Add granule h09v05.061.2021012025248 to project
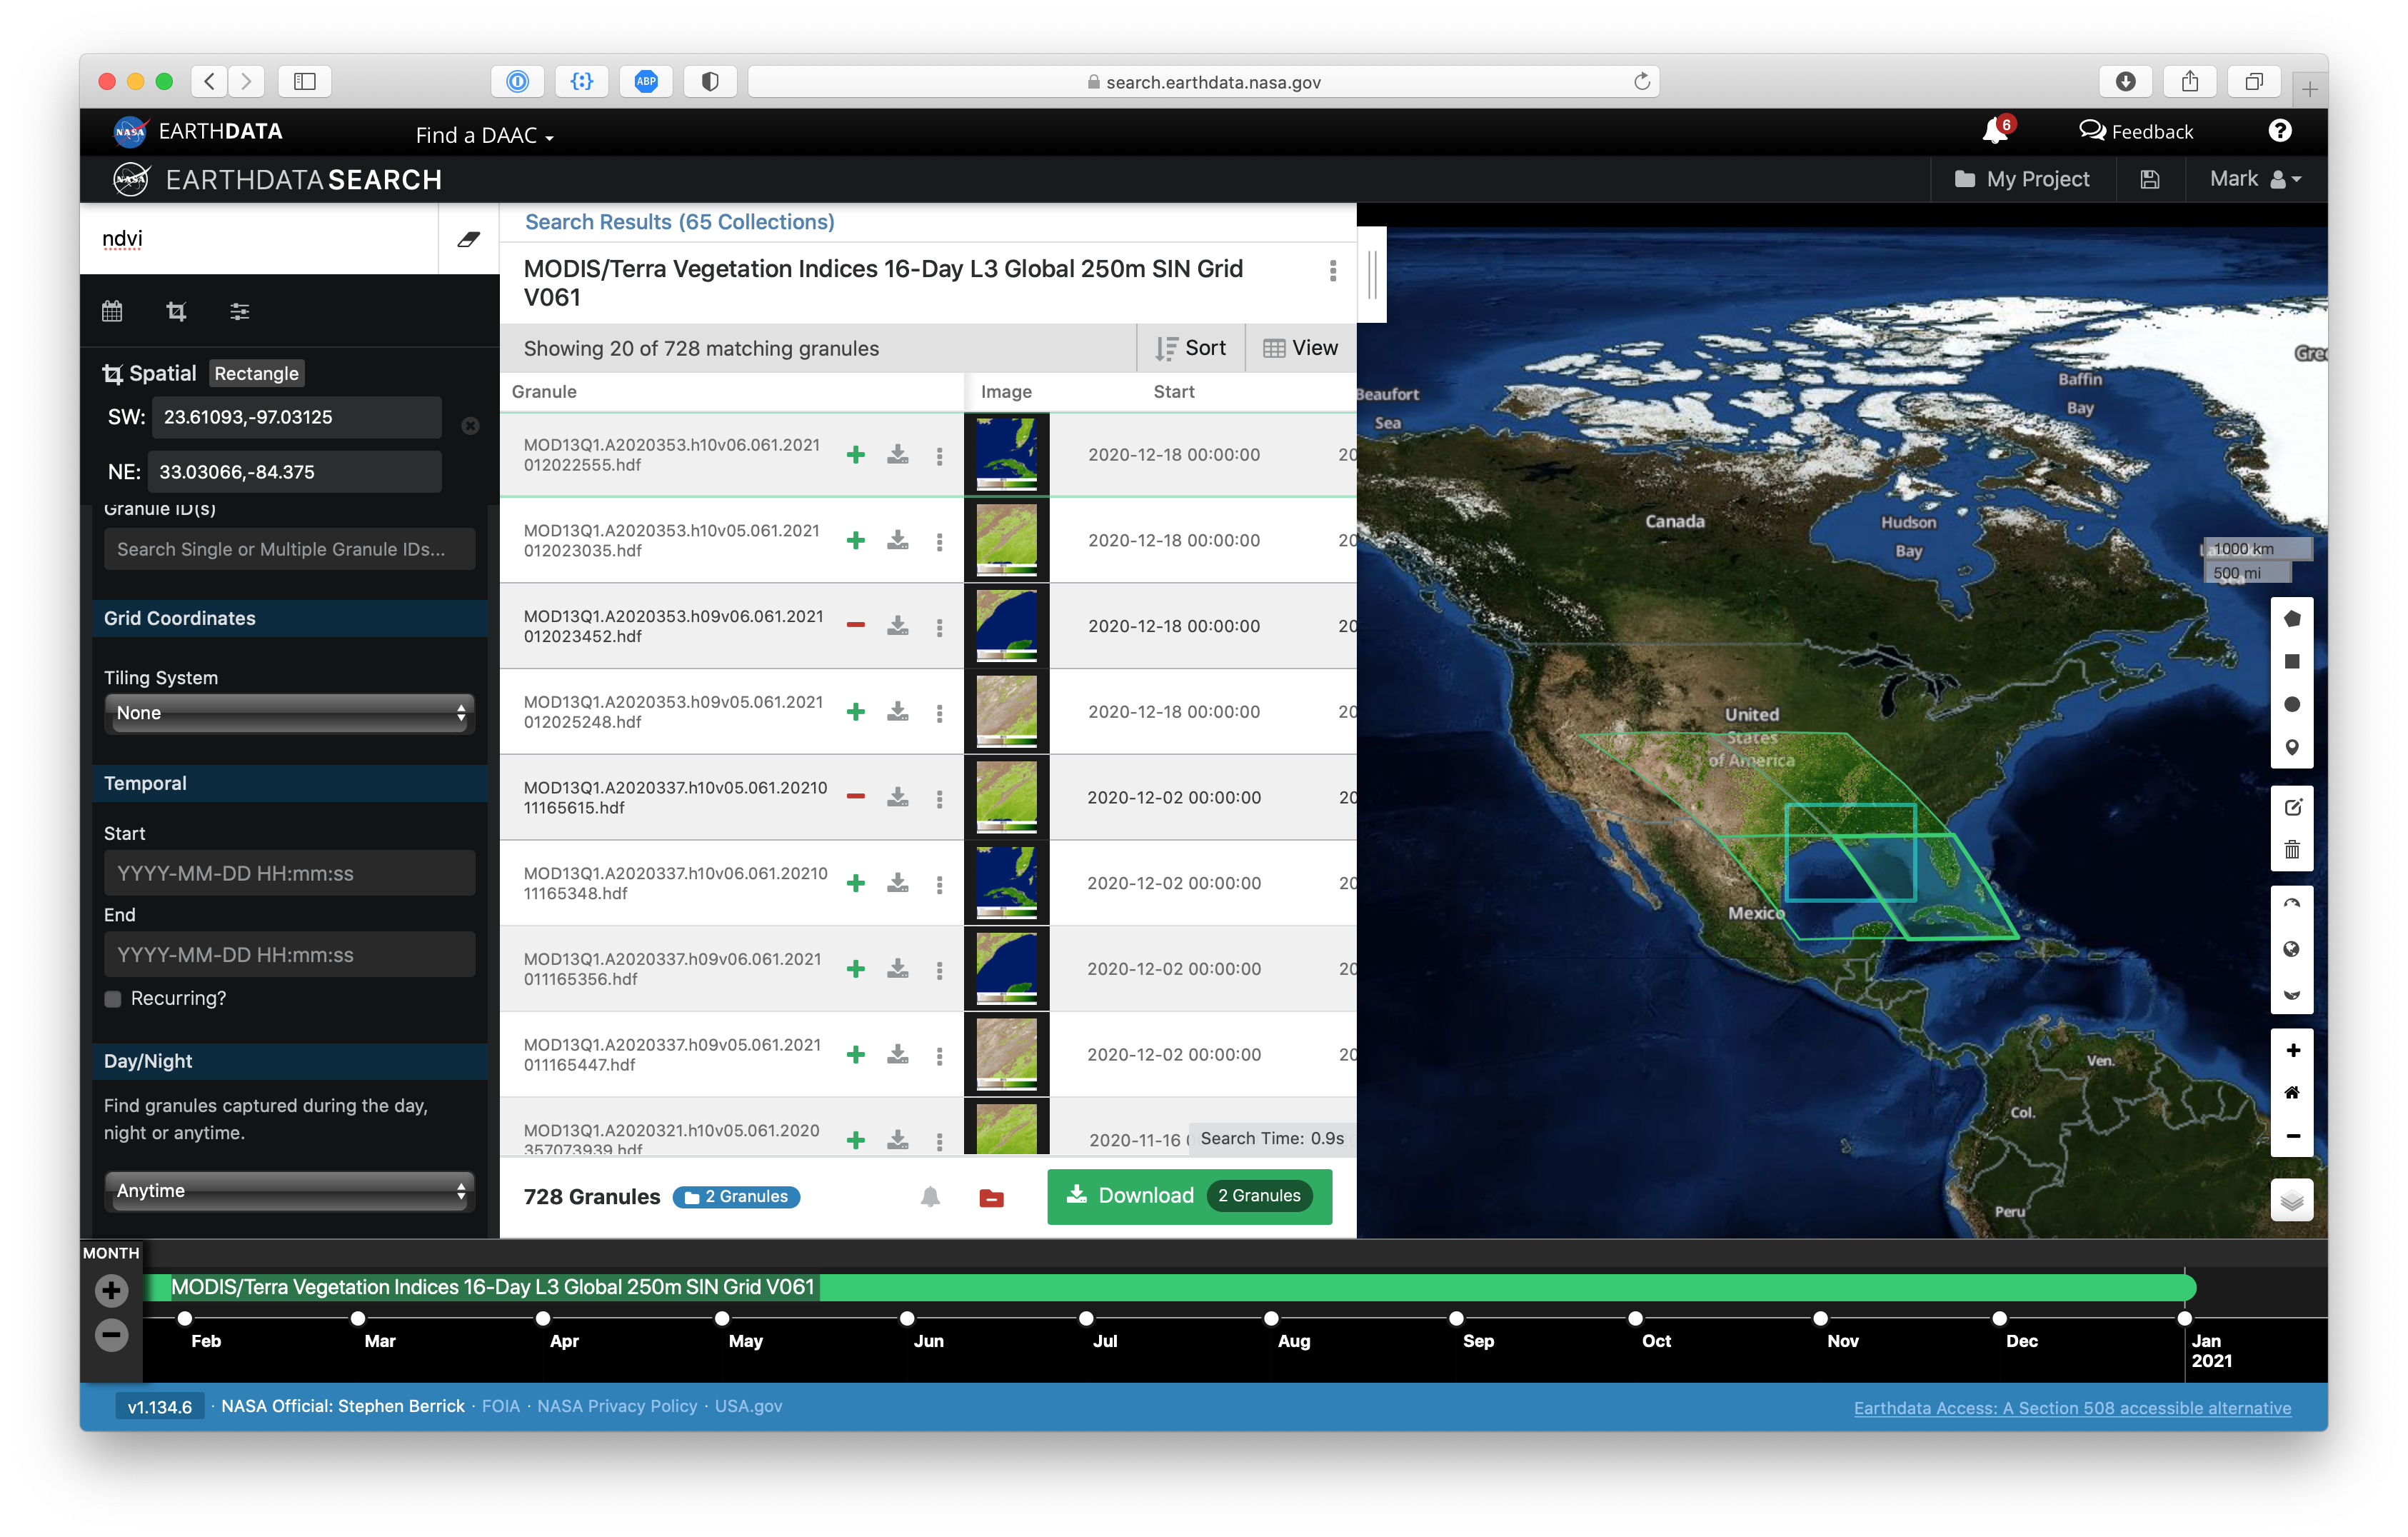Image resolution: width=2408 pixels, height=1537 pixels. coord(856,712)
